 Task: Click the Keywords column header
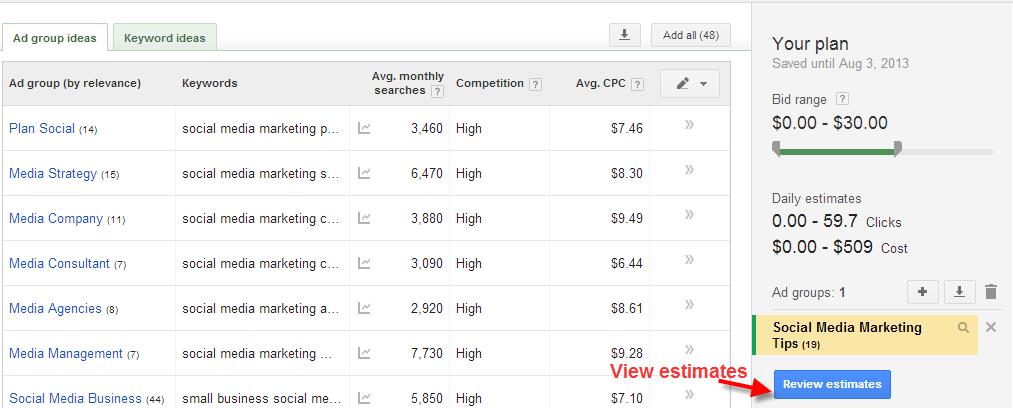(210, 83)
